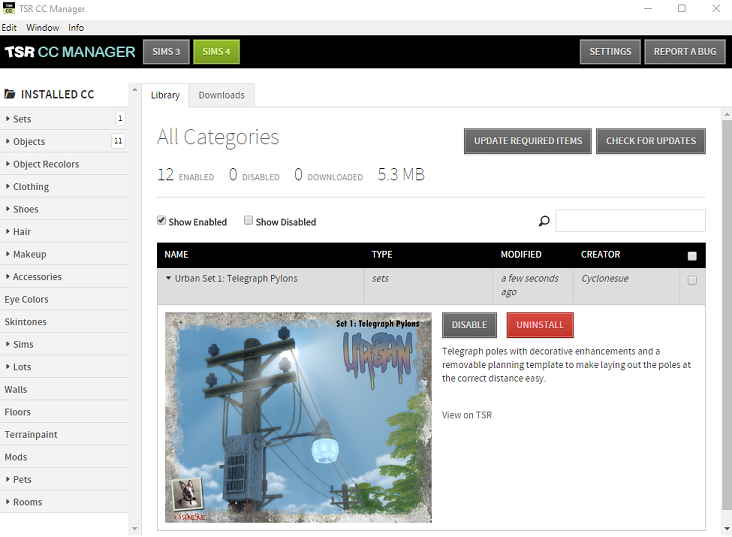Click the Telegraph Pylons preview thumbnail
This screenshot has height=537, width=732.
pyautogui.click(x=298, y=417)
